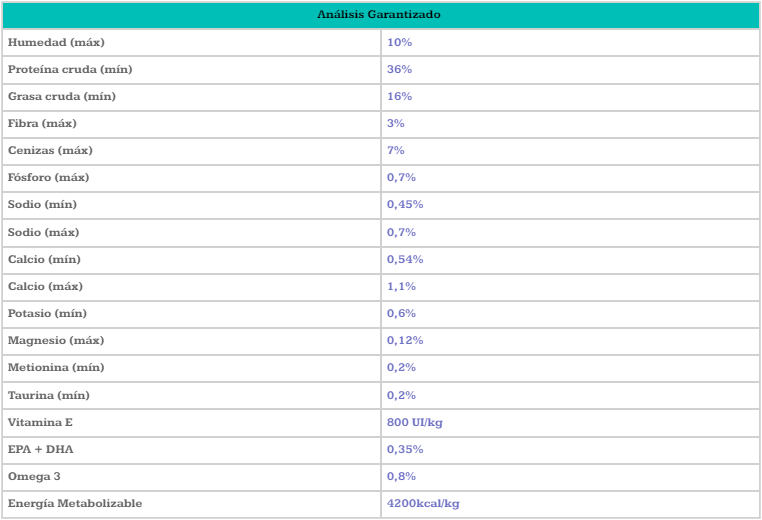Select the Grasa cruda (mín) label
Screen dimensions: 762x520
point(62,97)
